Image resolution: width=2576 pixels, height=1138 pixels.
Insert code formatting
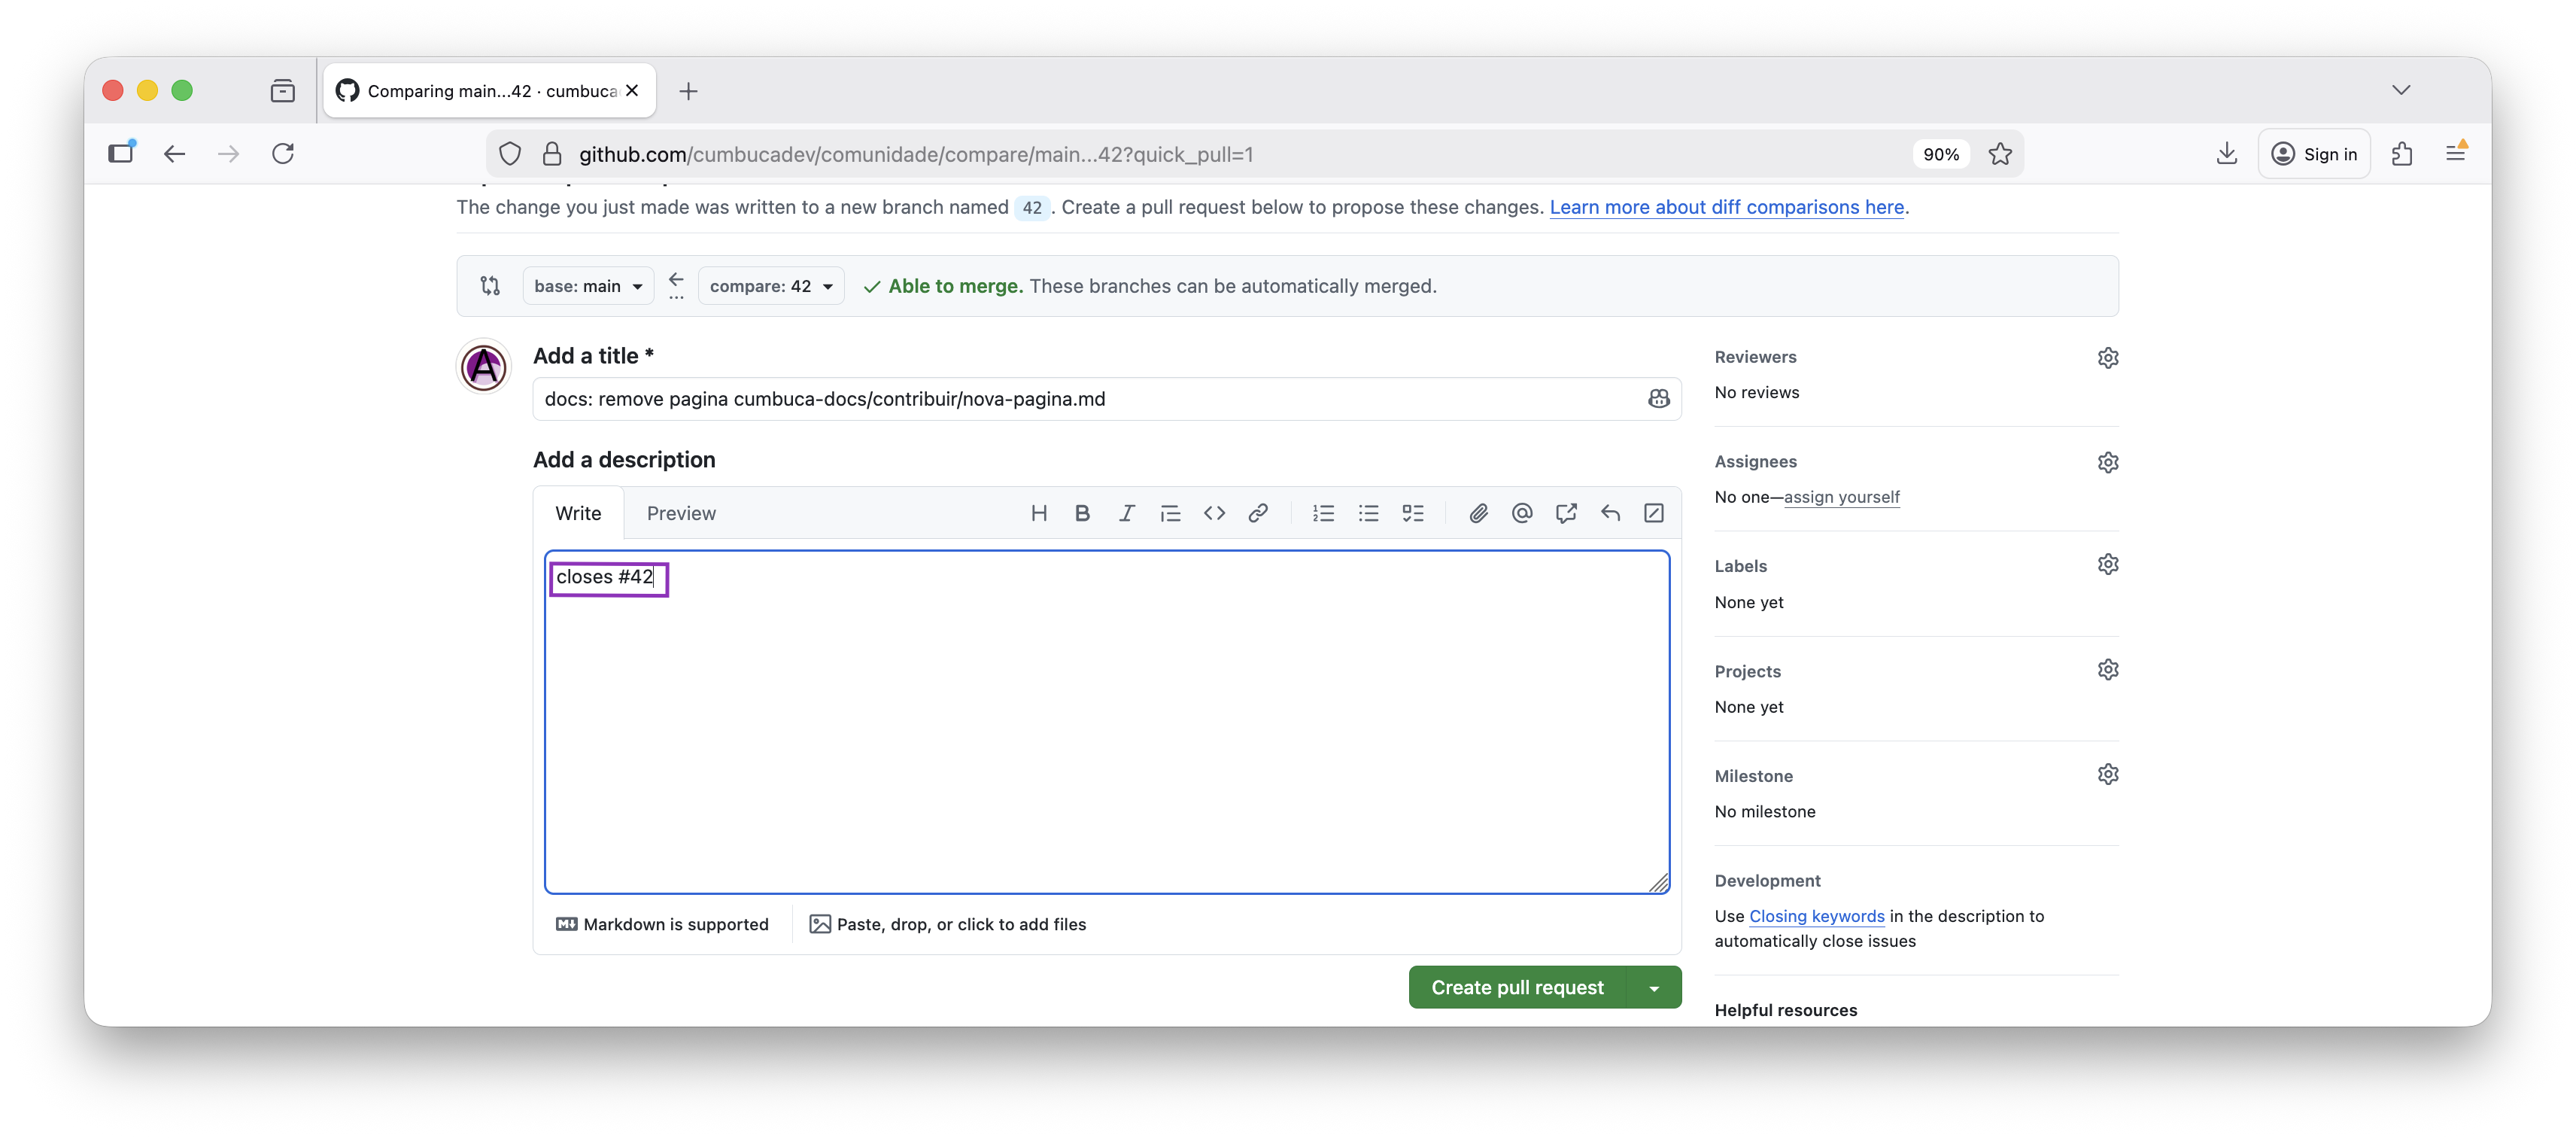(1214, 513)
